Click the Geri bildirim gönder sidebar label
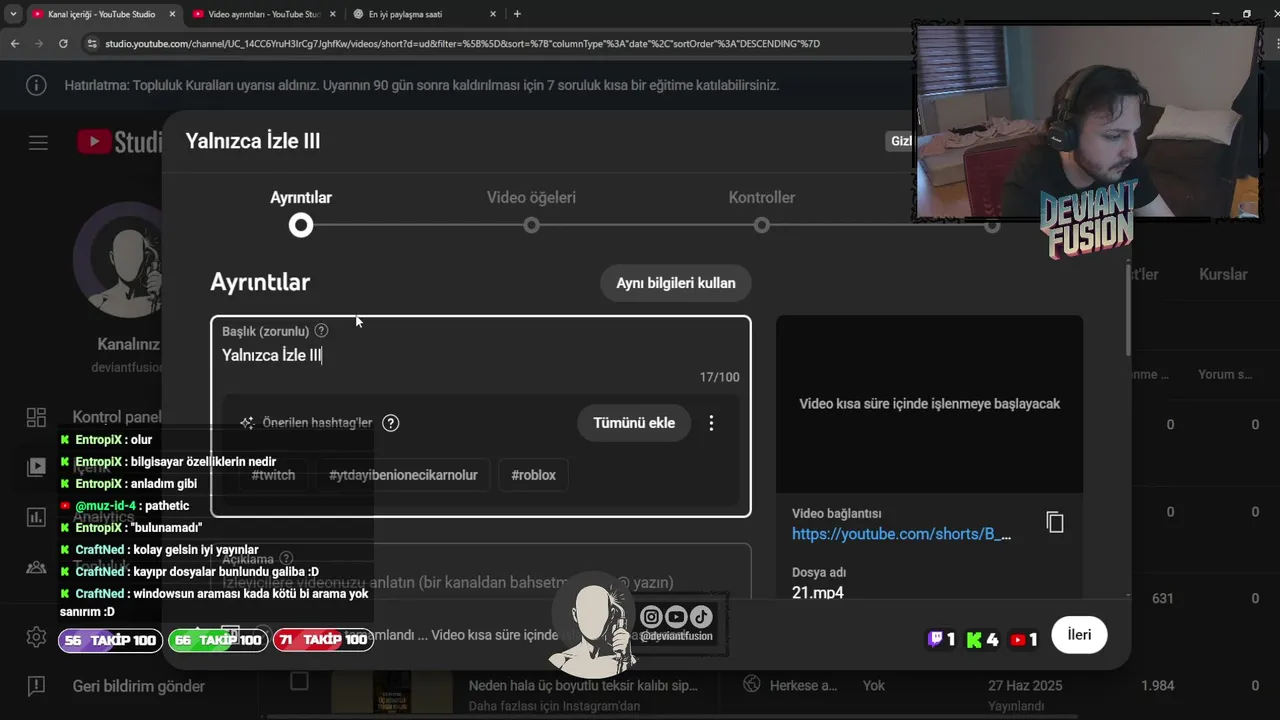This screenshot has width=1280, height=720. pos(139,686)
